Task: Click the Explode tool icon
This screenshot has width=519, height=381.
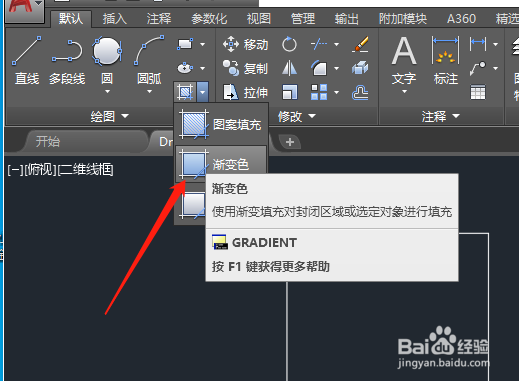Action: 360,68
